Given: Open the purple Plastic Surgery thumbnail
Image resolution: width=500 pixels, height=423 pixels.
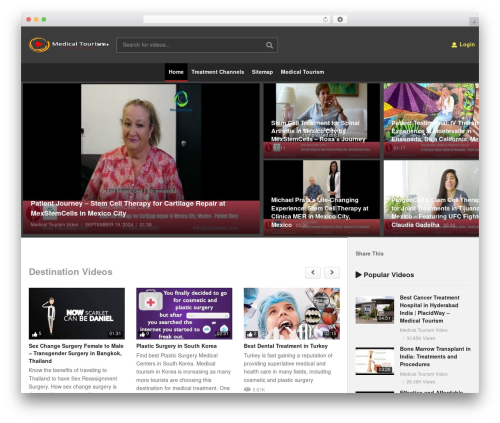Looking at the screenshot, I should tap(184, 313).
